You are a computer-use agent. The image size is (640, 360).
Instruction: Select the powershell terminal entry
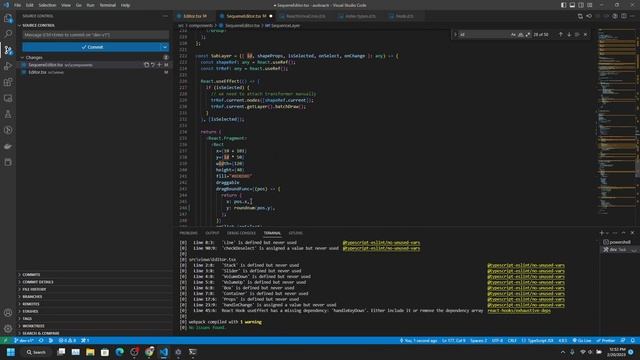tap(619, 242)
